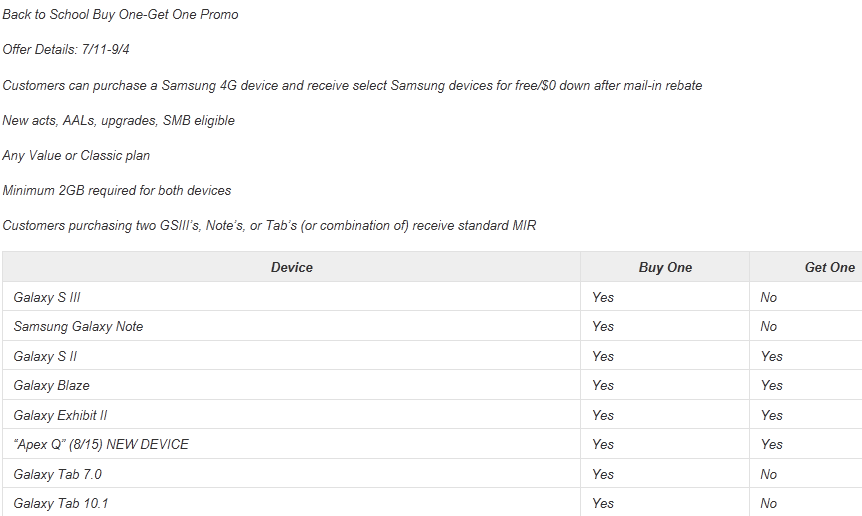The height and width of the screenshot is (516, 862).
Task: Click the "Minimum 2GB required" line
Action: coord(117,190)
